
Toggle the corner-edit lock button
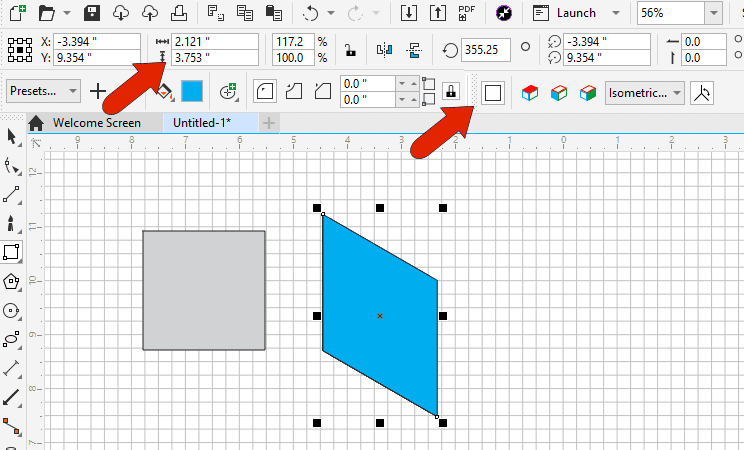click(451, 92)
